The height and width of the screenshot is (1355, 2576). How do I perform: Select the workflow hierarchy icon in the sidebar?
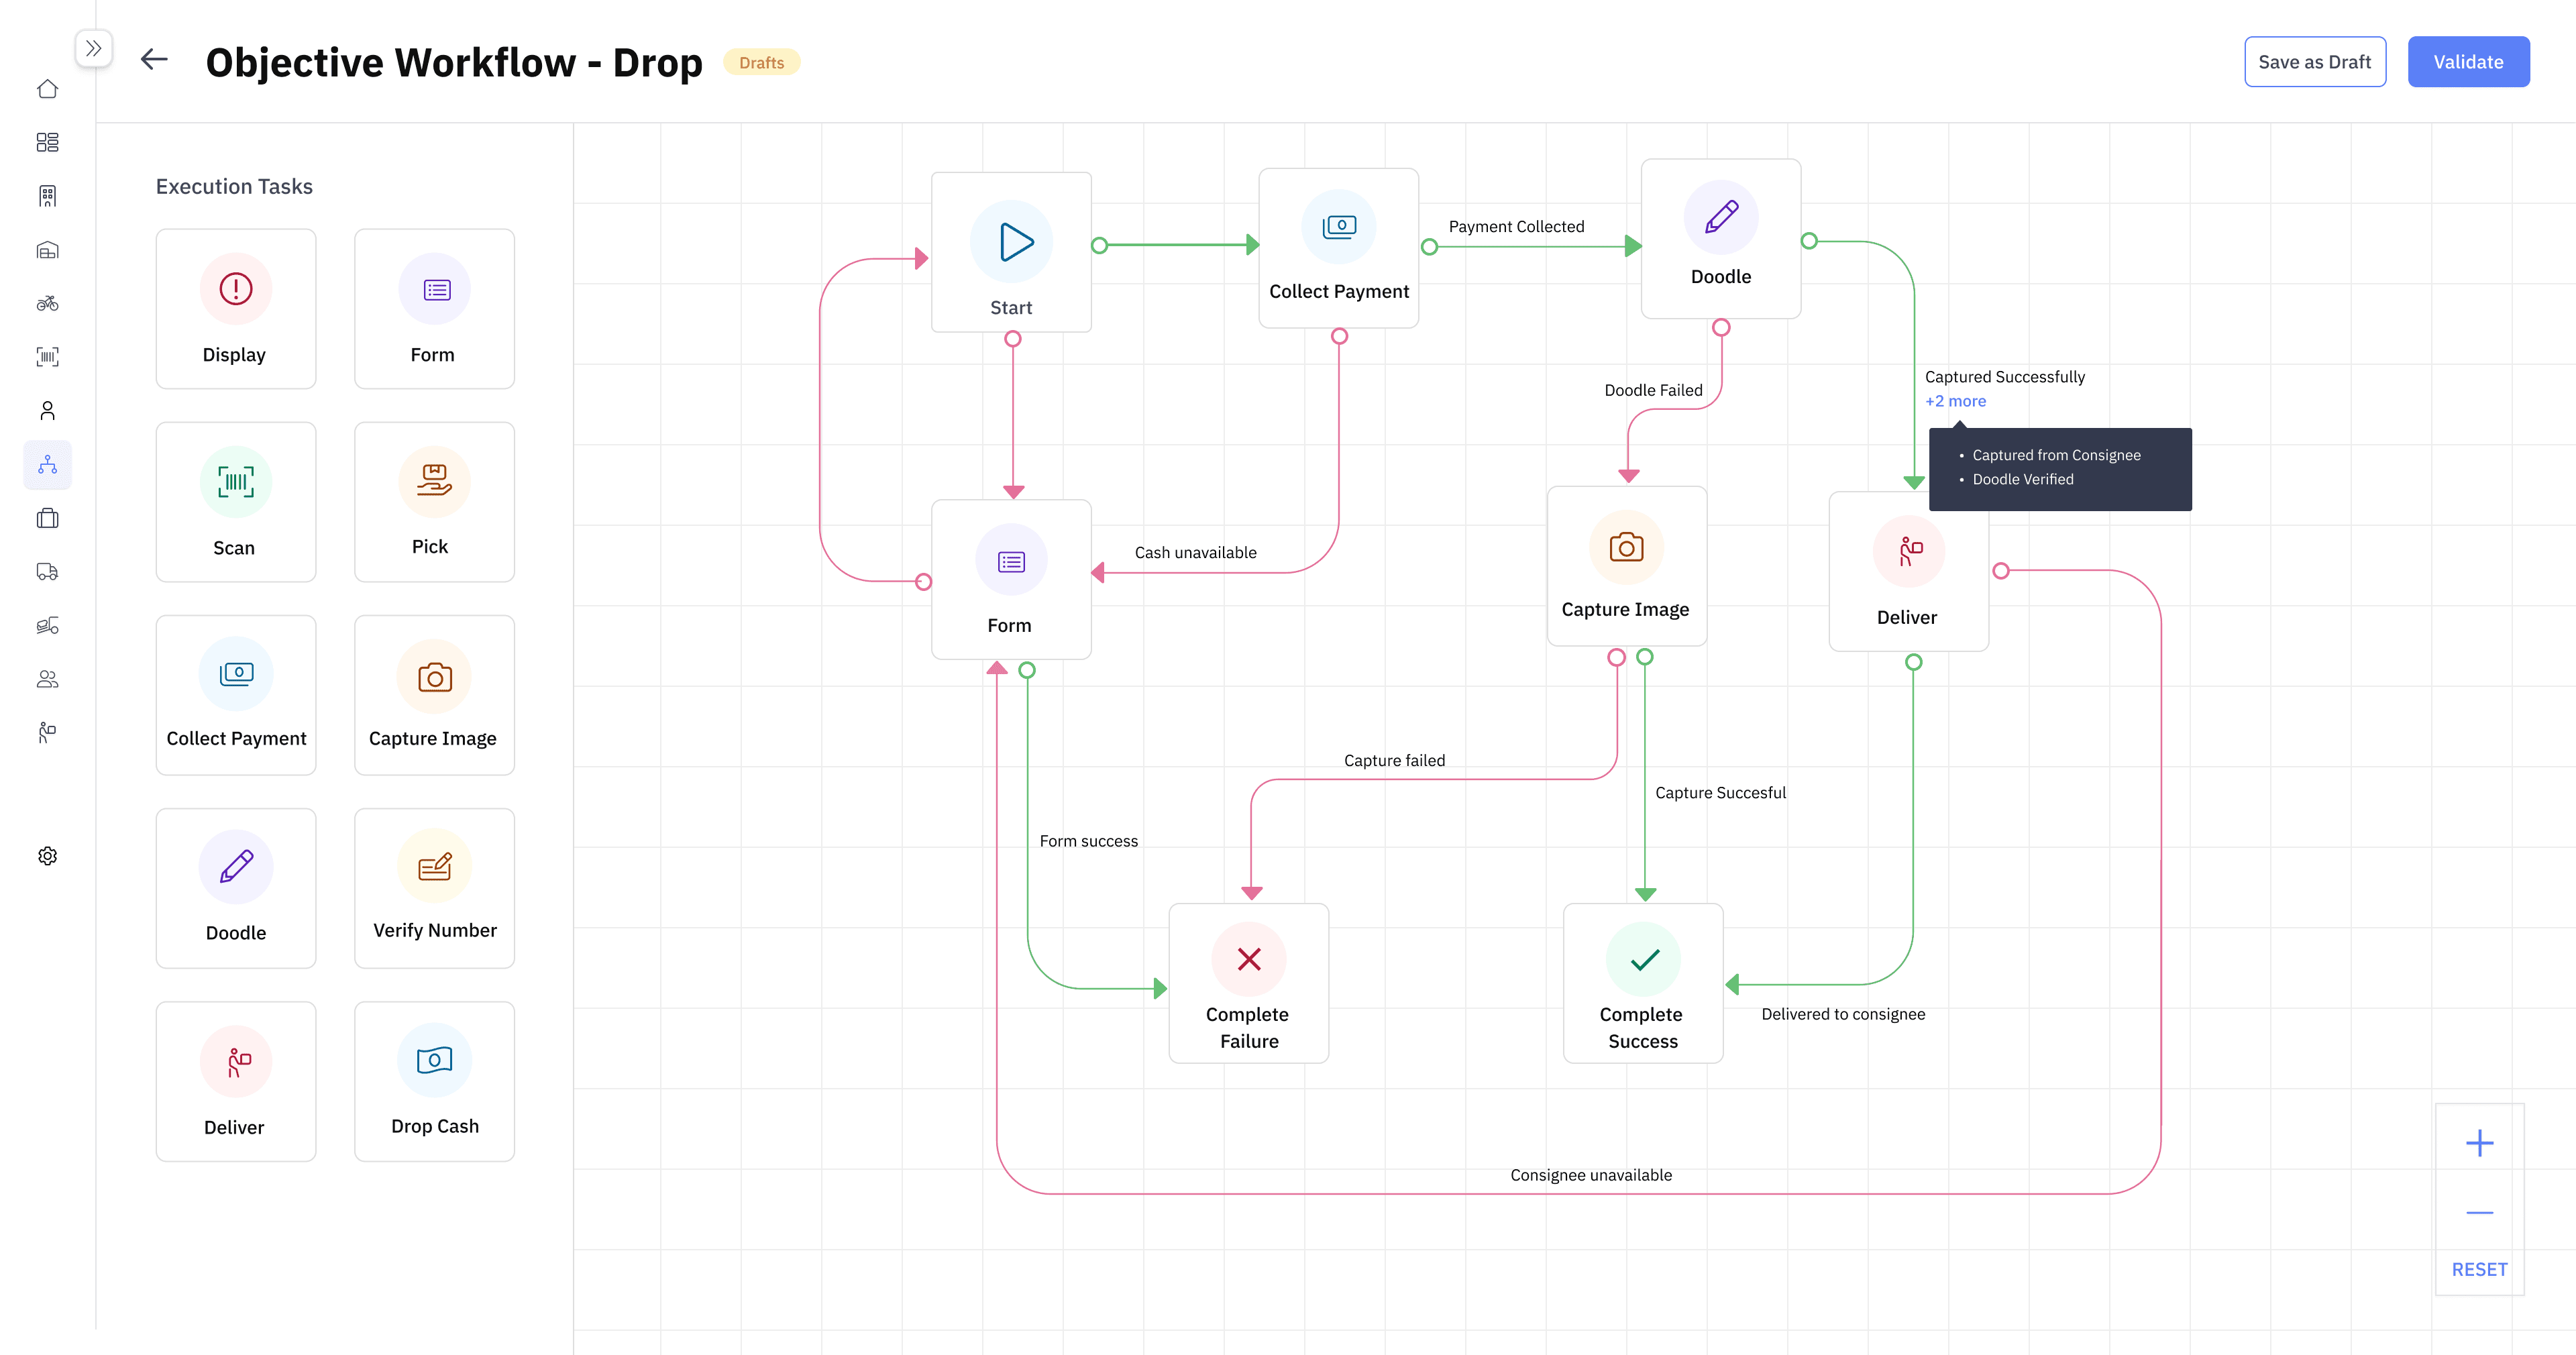47,465
